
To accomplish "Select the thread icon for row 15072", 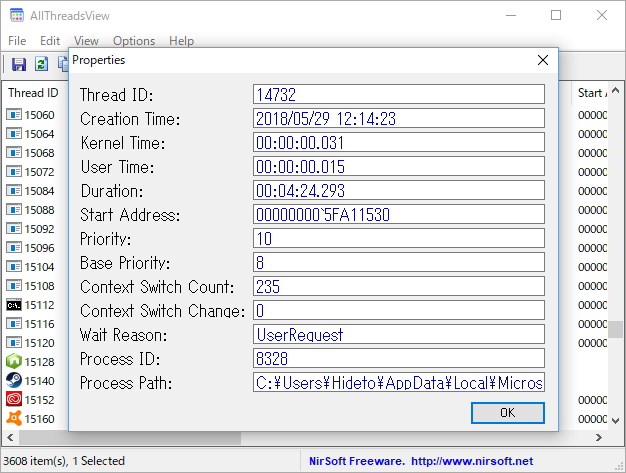I will (14, 172).
